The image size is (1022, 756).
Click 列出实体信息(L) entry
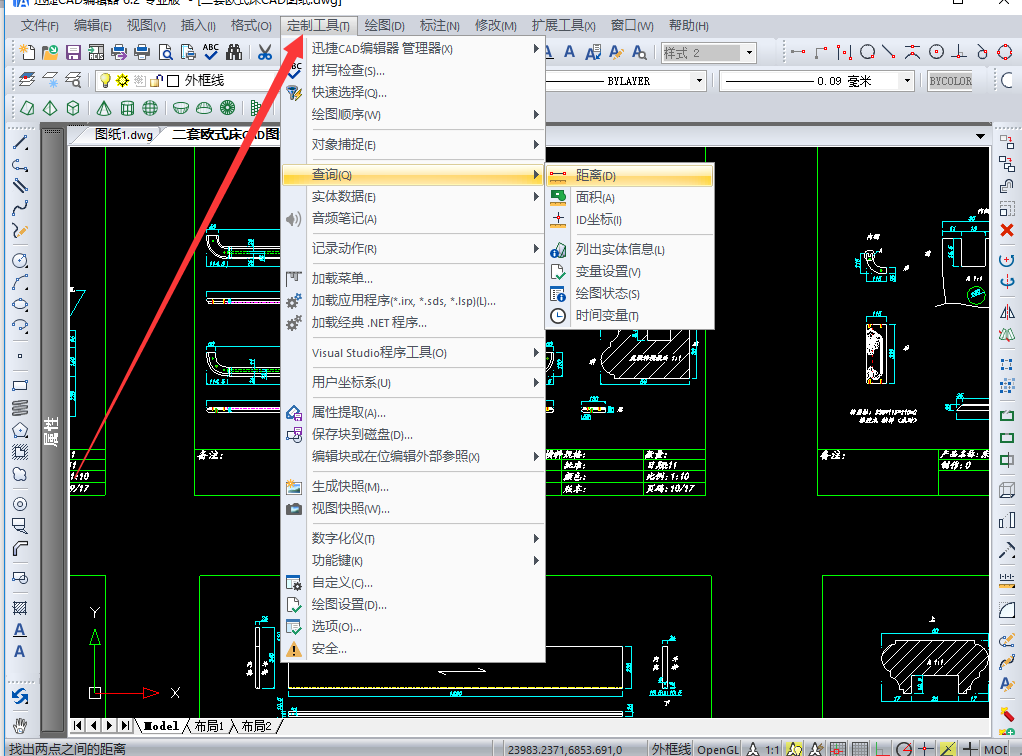click(x=630, y=250)
